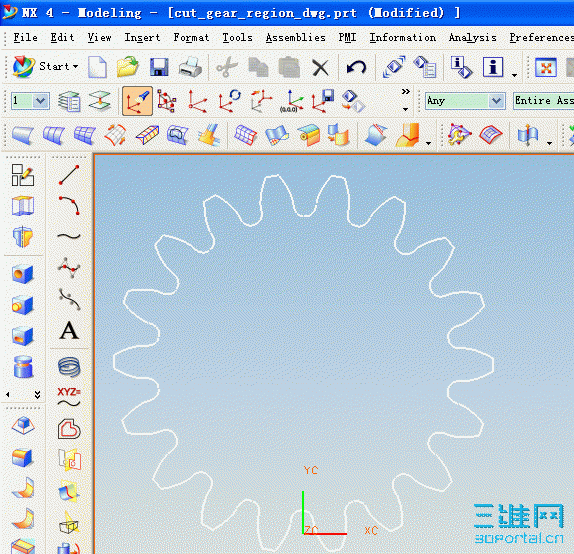Open the PMI menu
Screen dimensions: 574x554
(347, 38)
